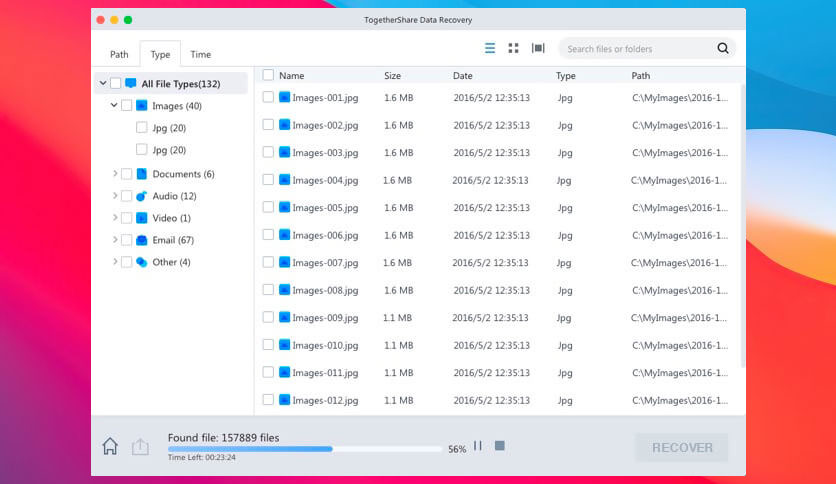This screenshot has height=484, width=836.
Task: Tick the Documents (6) checkbox
Action: click(x=126, y=174)
